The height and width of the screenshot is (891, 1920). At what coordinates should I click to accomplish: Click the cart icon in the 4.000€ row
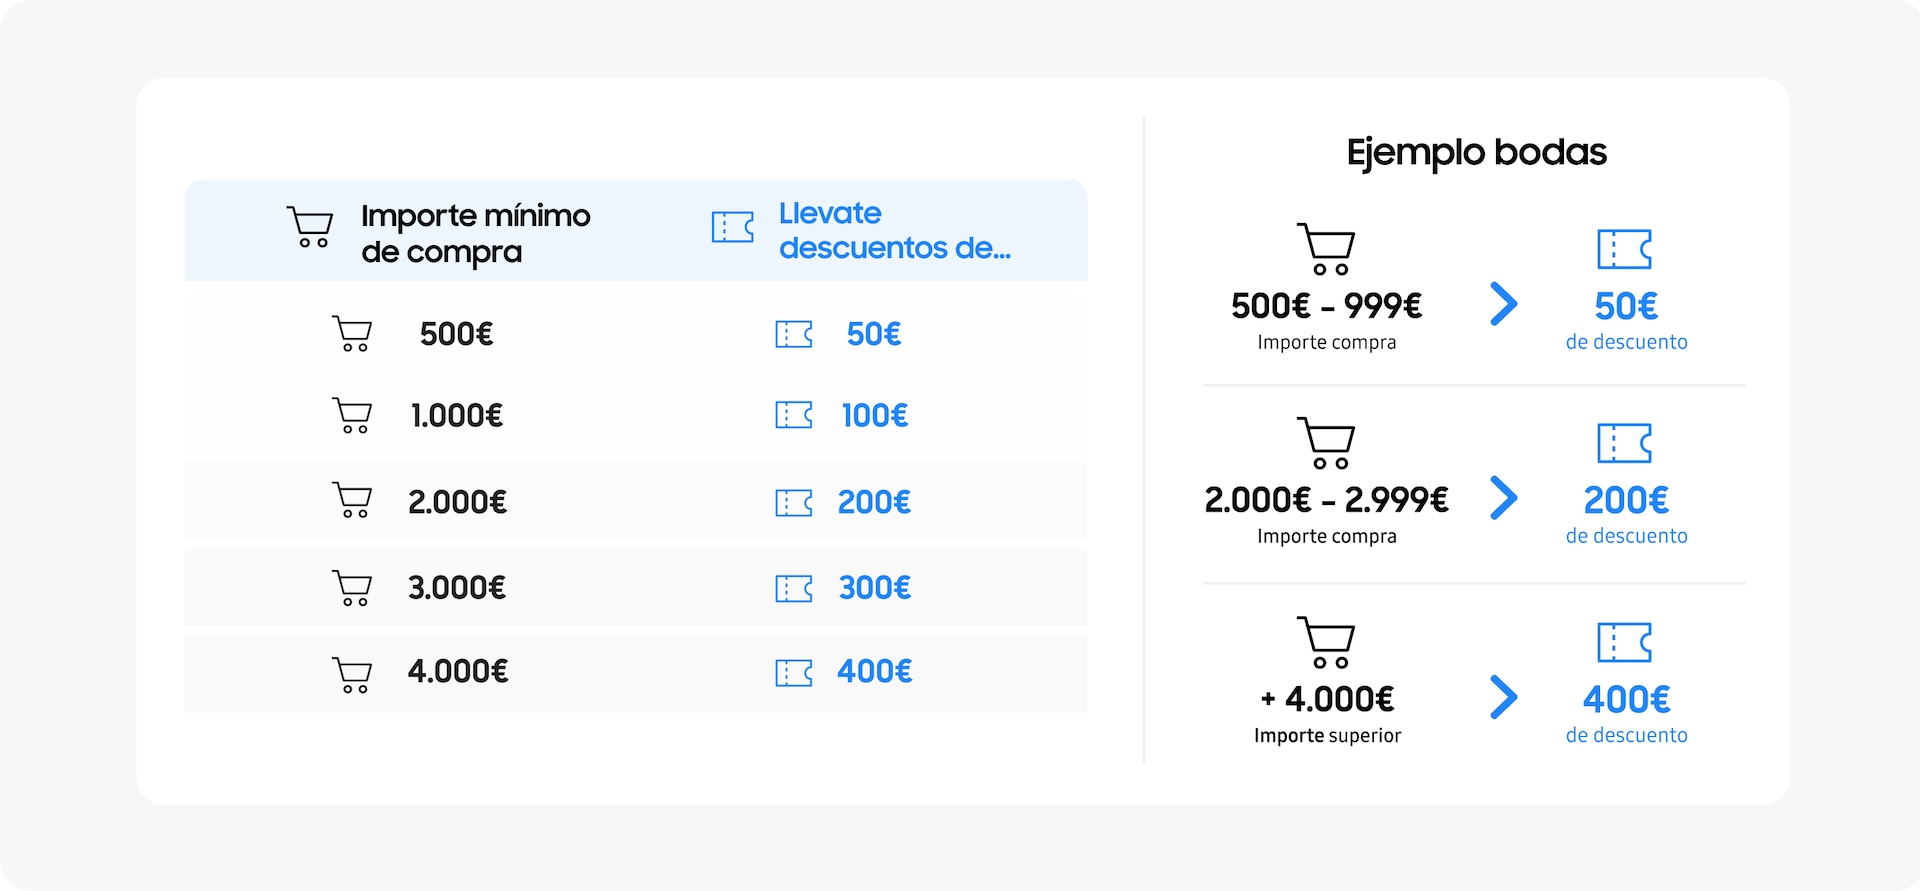click(x=352, y=675)
